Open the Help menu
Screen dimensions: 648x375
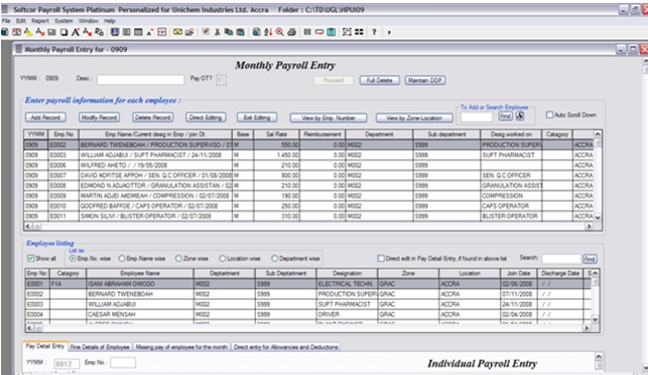pyautogui.click(x=110, y=21)
